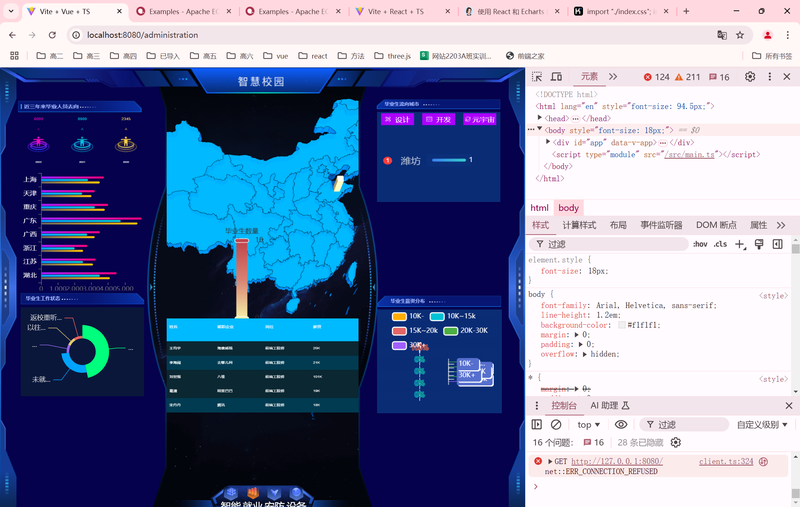Reload the page

pos(52,35)
